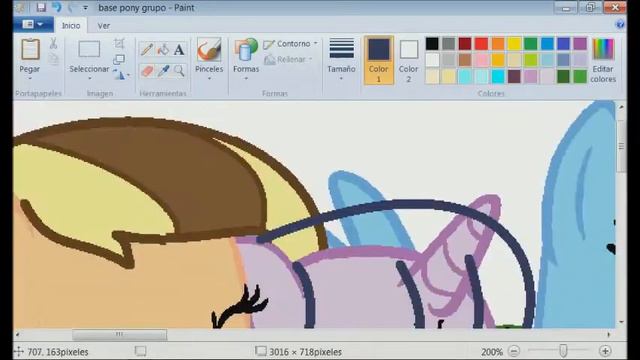This screenshot has height=360, width=640.
Task: Open the blue Paint file menu button
Action: point(33,24)
